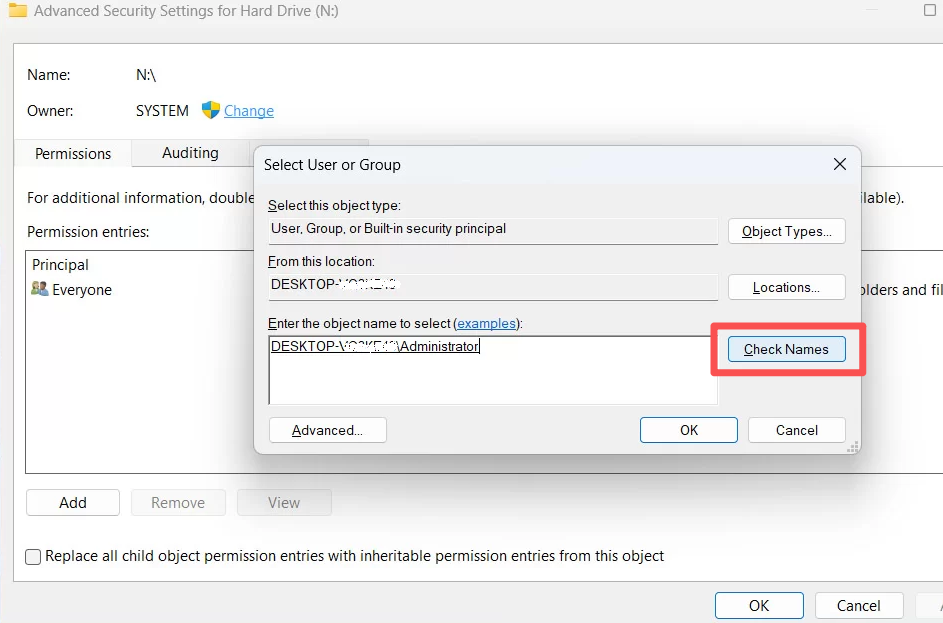Maximize the Advanced Security Settings window

[x=930, y=10]
